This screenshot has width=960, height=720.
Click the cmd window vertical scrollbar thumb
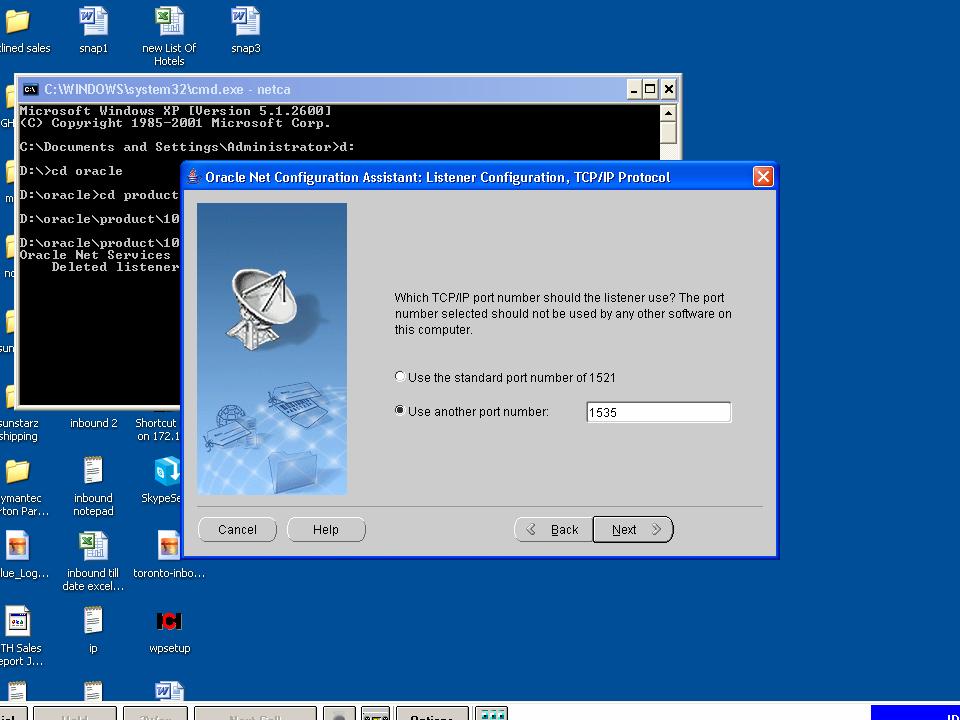pos(668,132)
